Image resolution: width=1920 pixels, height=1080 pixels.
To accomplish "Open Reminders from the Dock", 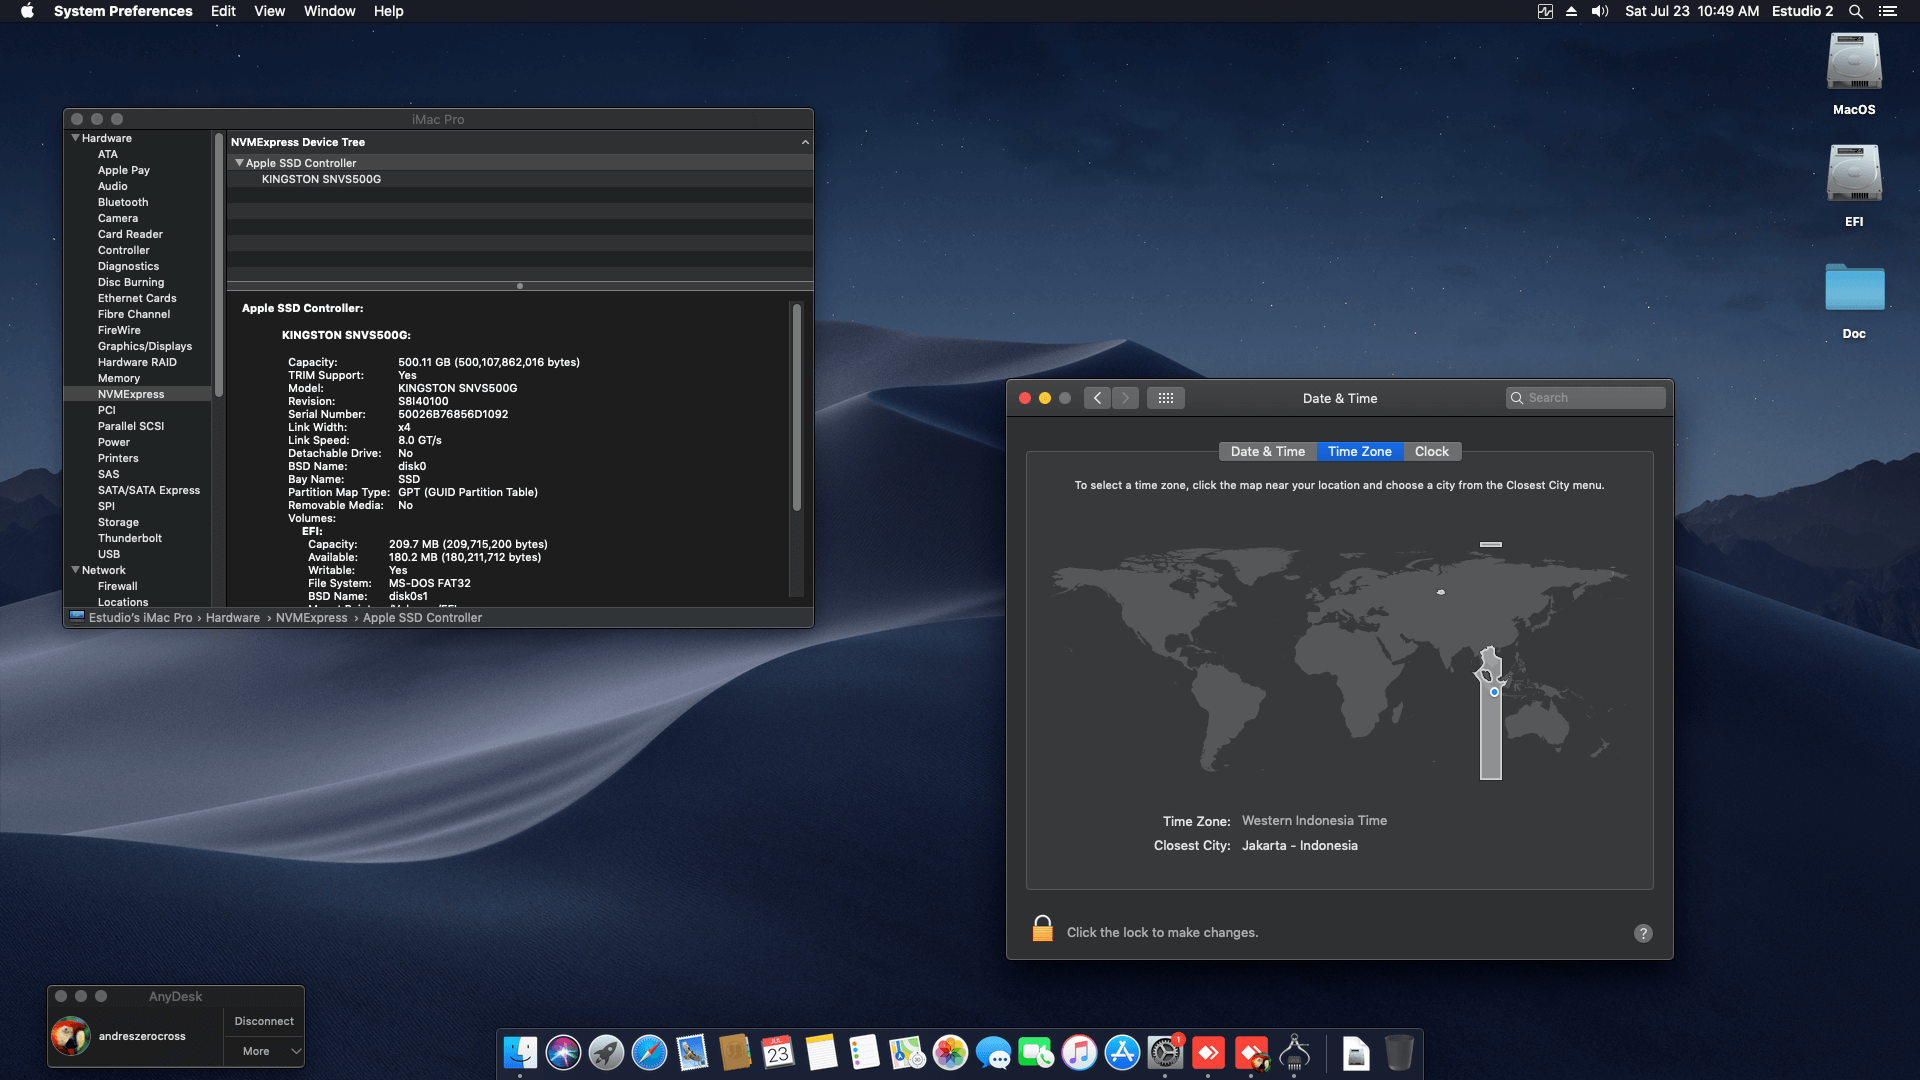I will coord(864,1052).
